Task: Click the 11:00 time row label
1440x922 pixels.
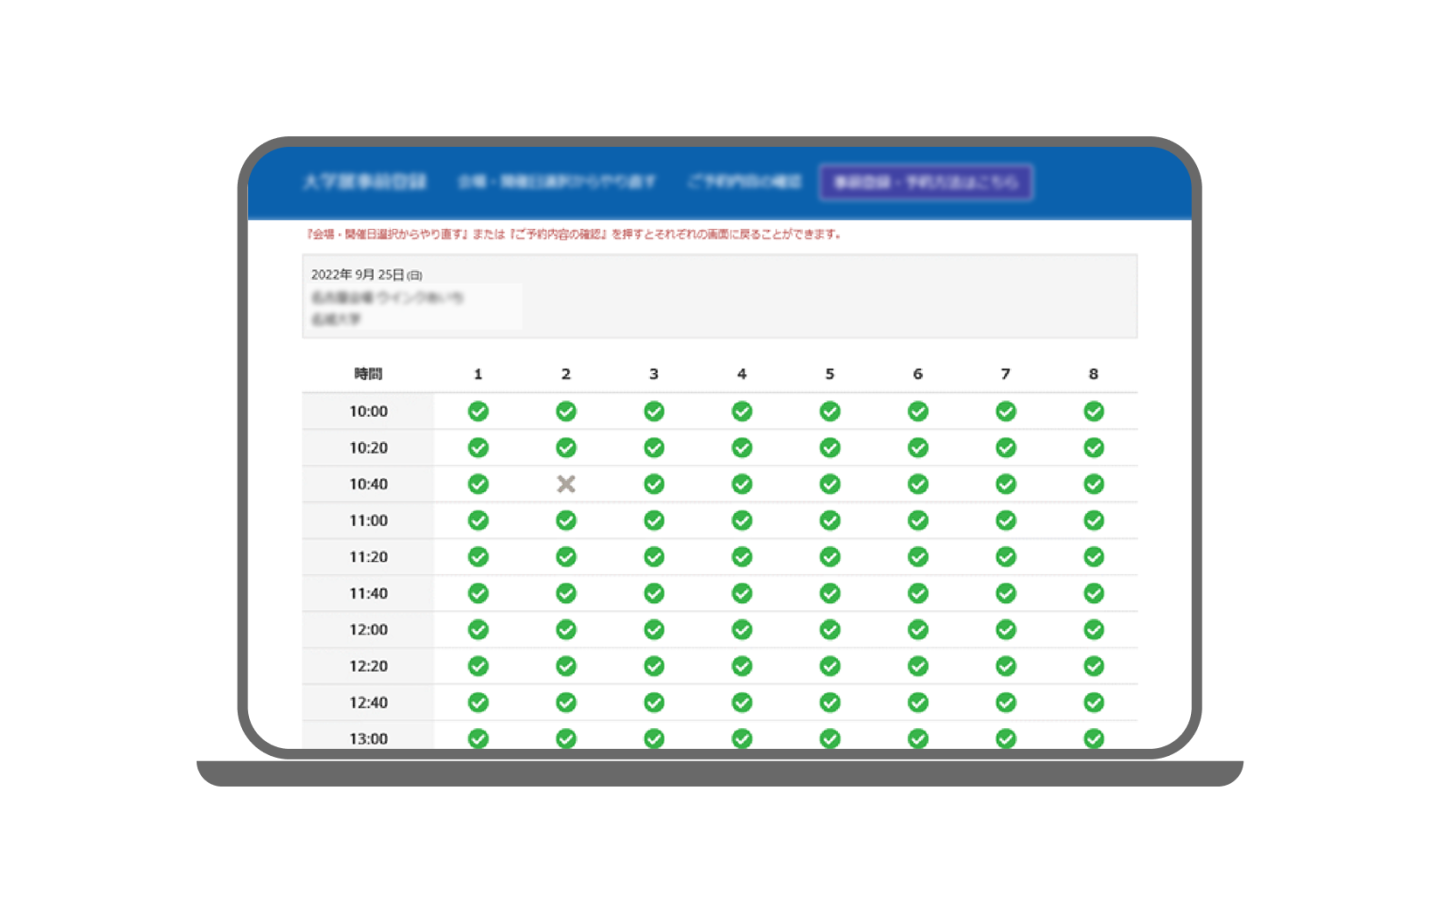Action: (x=368, y=521)
